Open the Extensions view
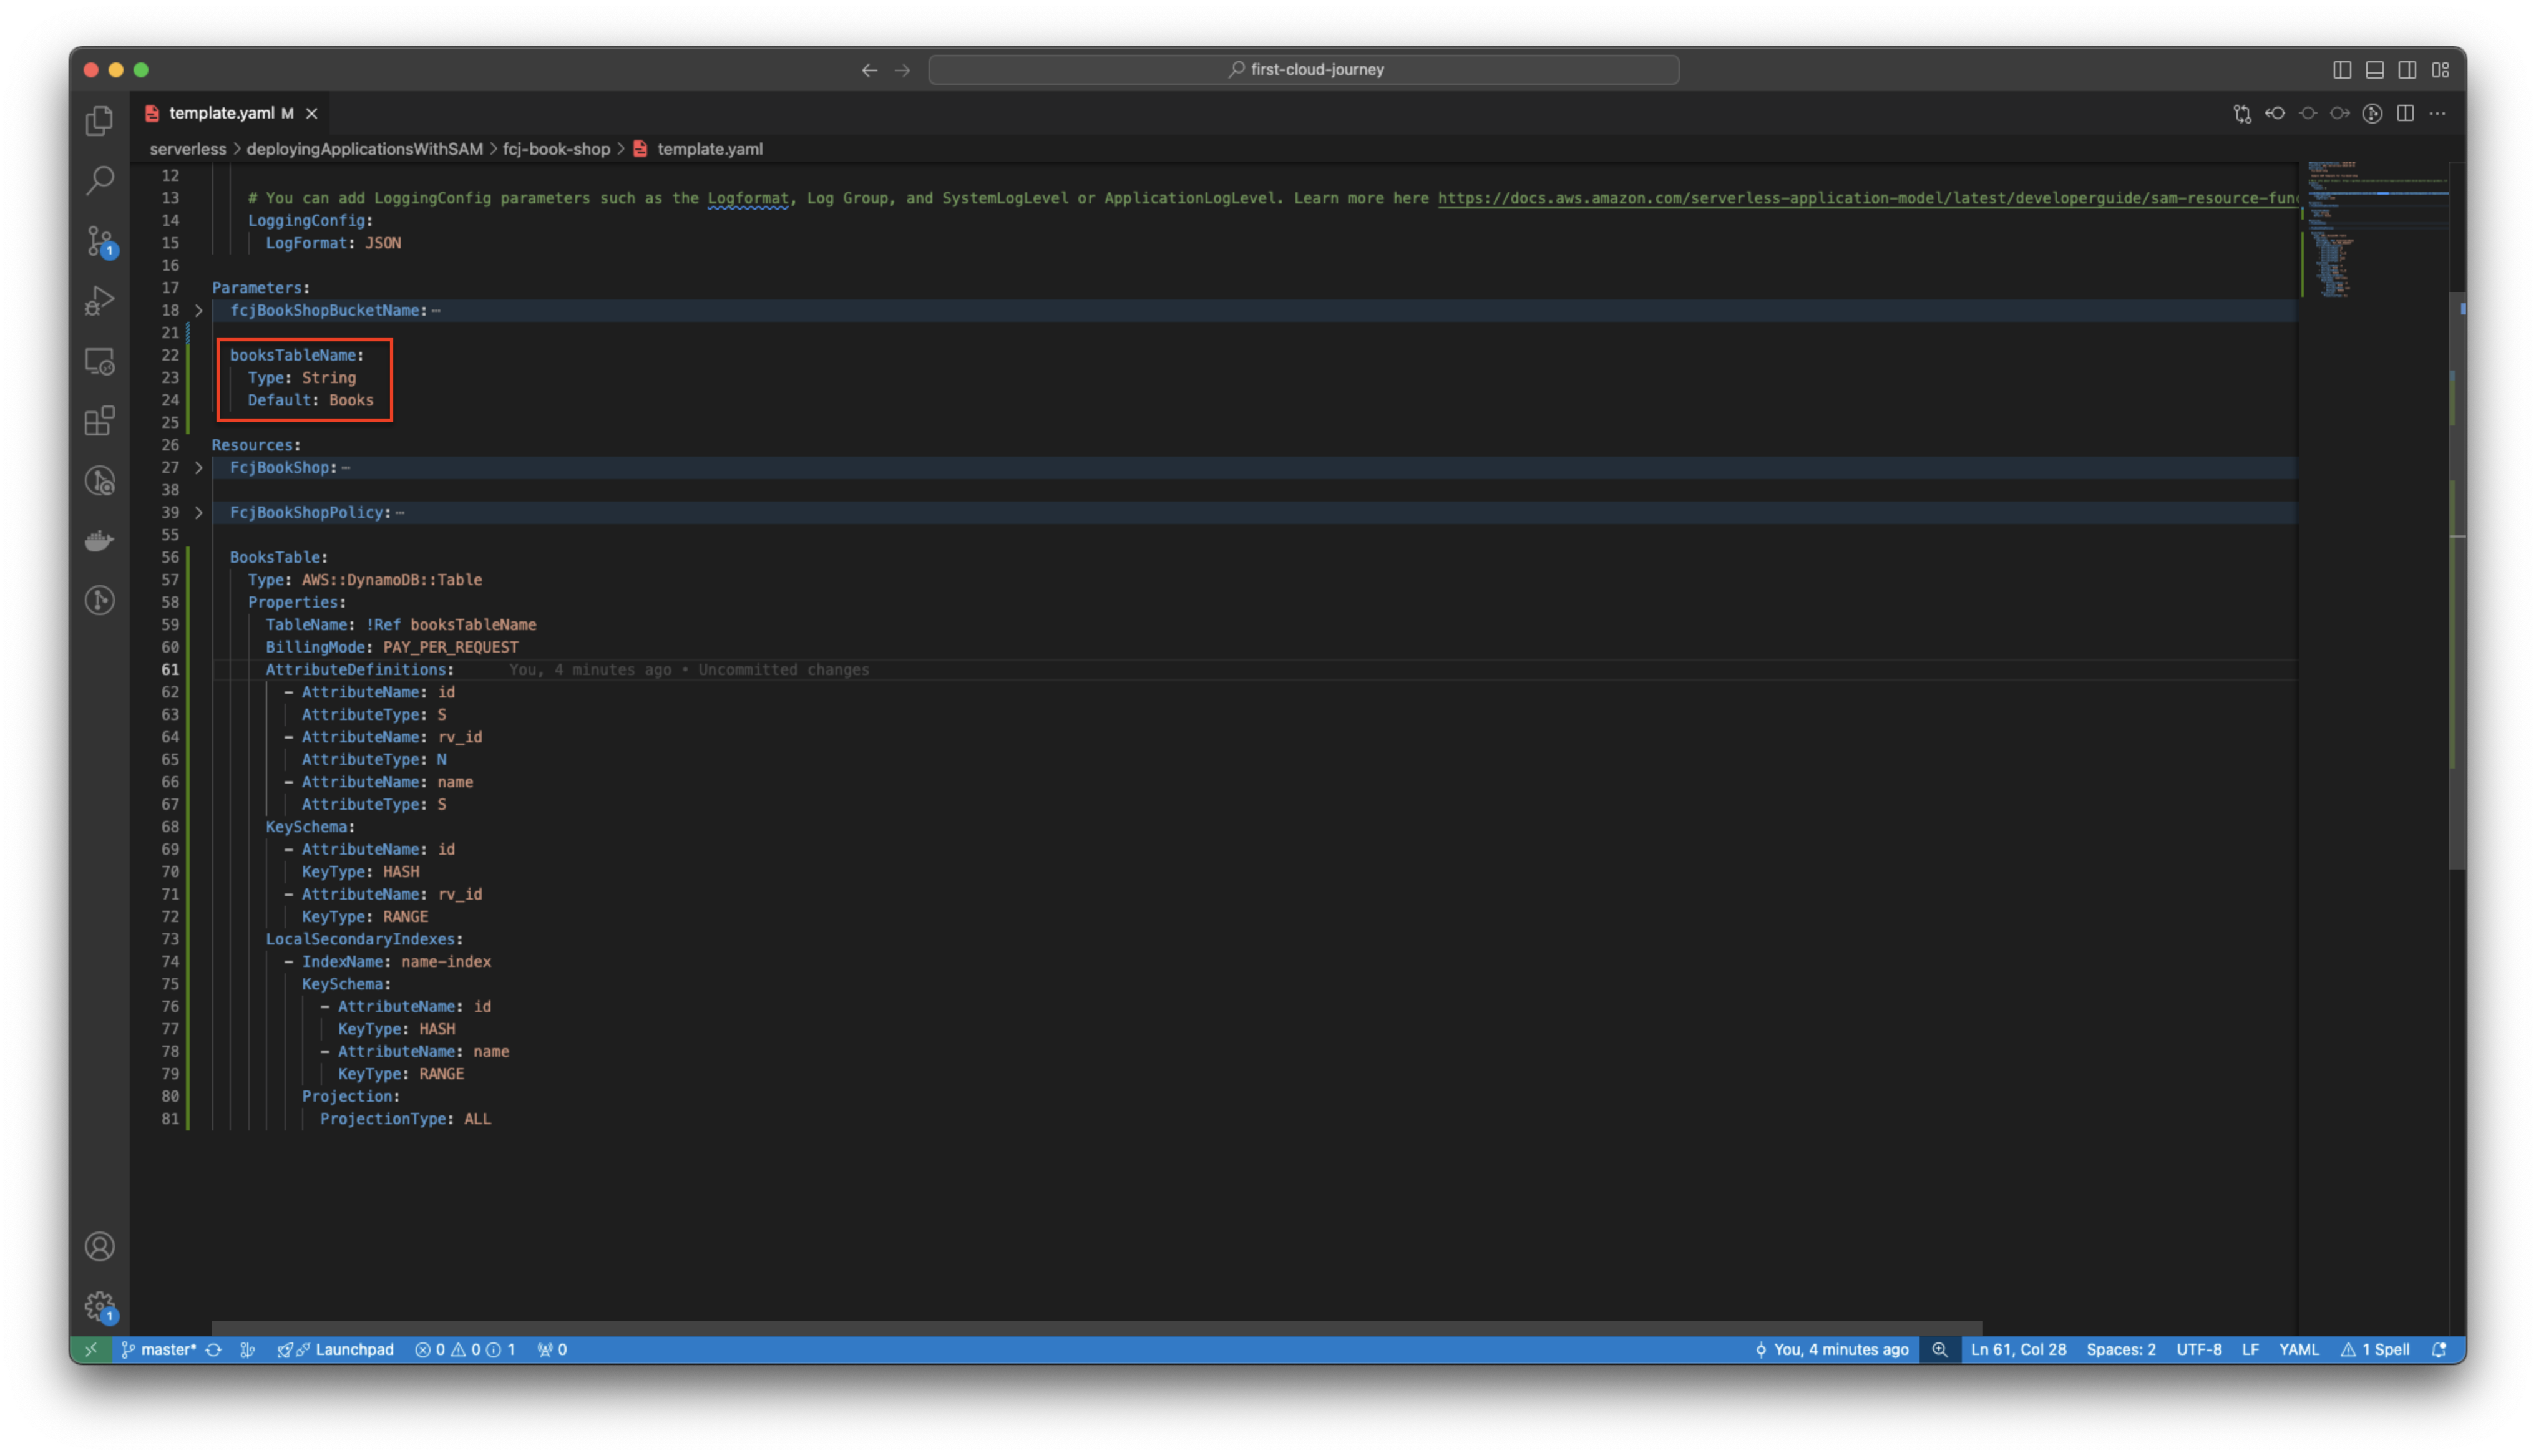2536x1456 pixels. tap(99, 420)
